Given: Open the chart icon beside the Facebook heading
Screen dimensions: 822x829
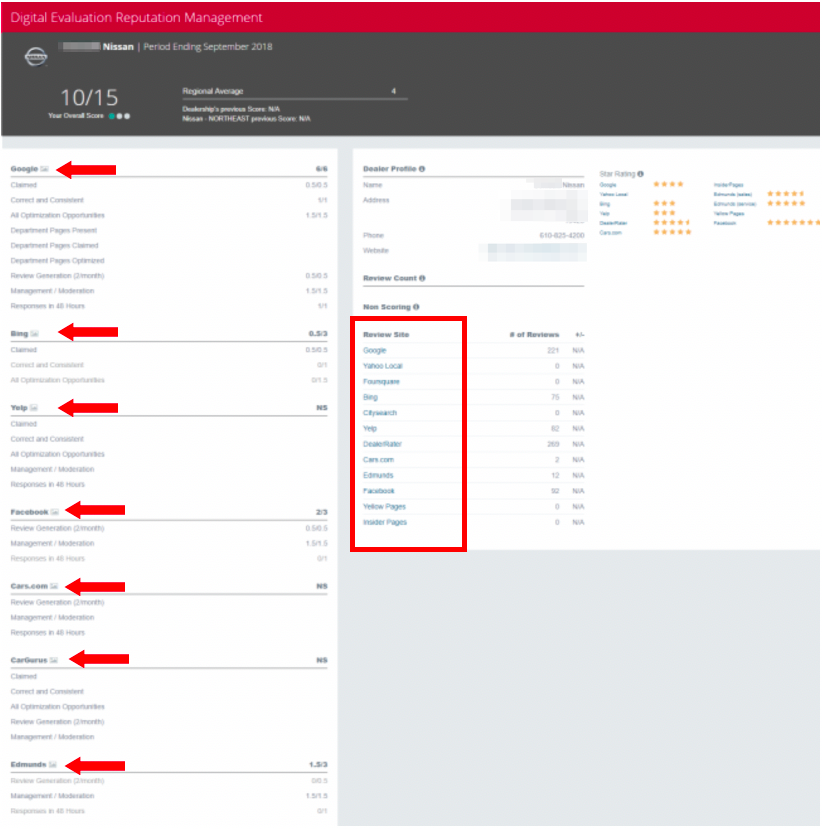Looking at the screenshot, I should click(x=54, y=512).
